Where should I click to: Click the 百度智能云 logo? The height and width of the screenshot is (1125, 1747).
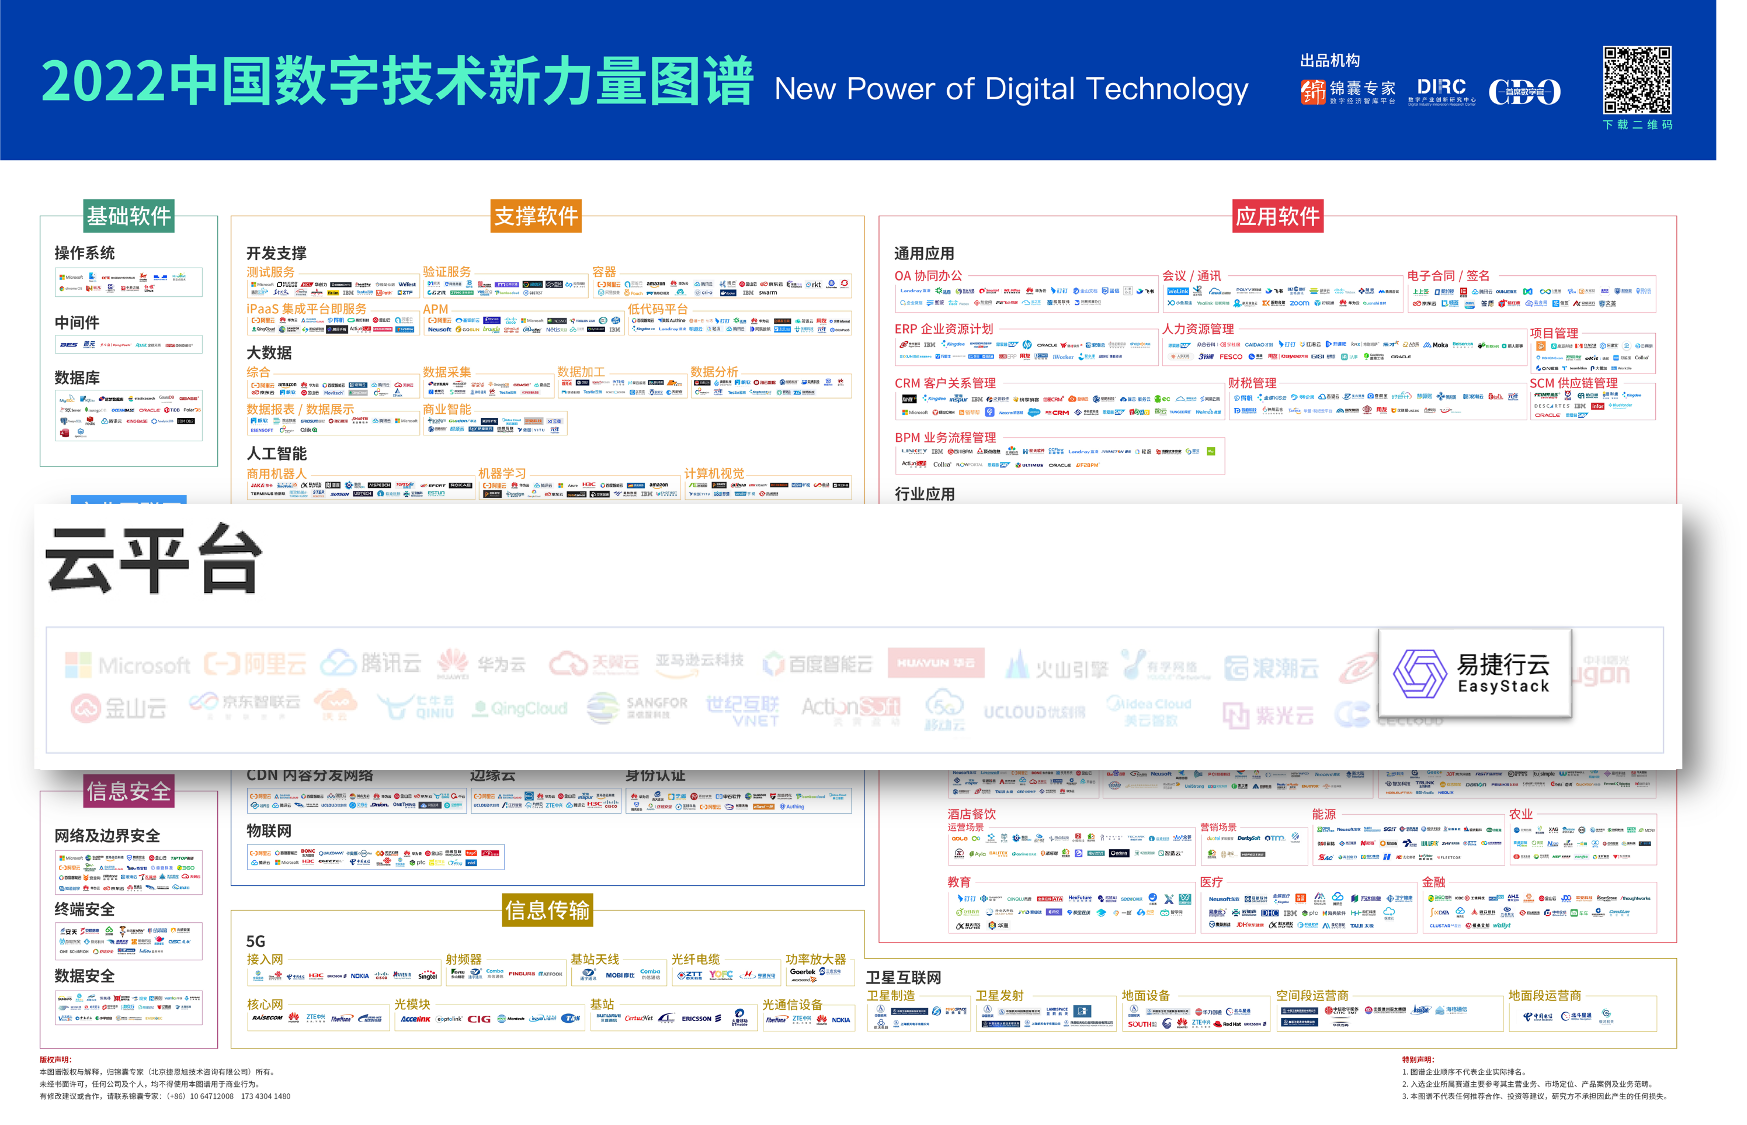click(817, 664)
